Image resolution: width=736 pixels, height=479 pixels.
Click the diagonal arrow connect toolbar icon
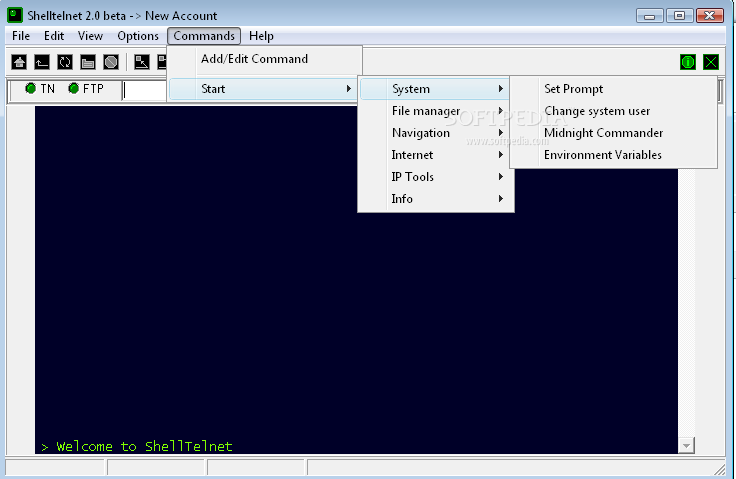pos(142,62)
